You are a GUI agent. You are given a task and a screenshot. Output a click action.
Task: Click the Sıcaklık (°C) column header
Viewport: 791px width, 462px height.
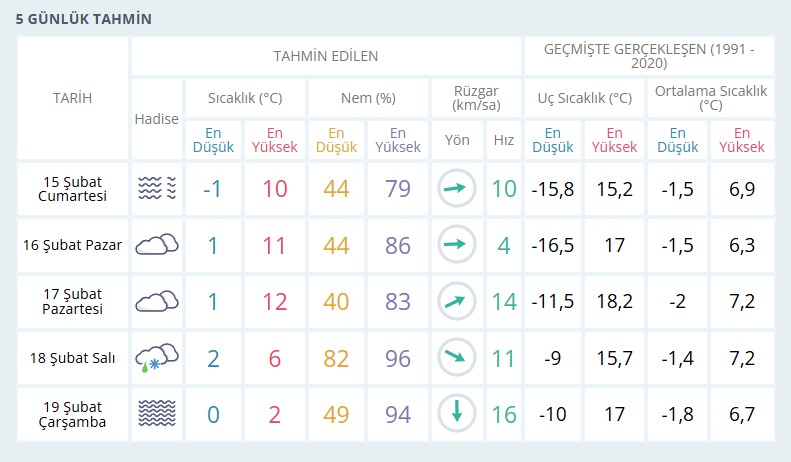pyautogui.click(x=244, y=98)
